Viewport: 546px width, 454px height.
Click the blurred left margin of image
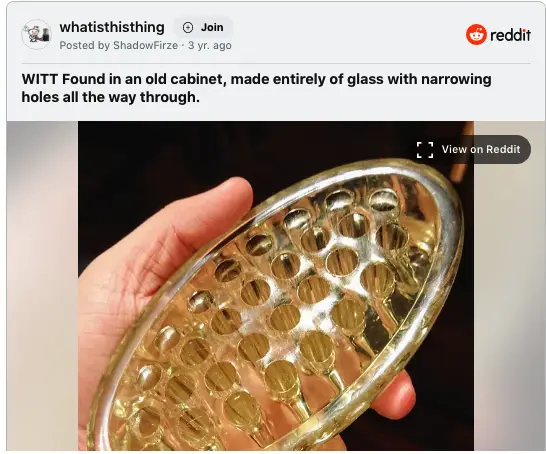[42, 285]
